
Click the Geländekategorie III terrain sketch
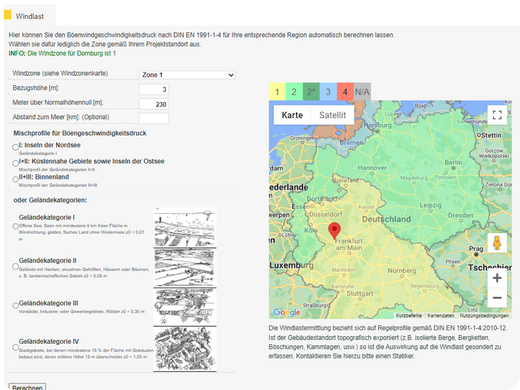(x=185, y=306)
